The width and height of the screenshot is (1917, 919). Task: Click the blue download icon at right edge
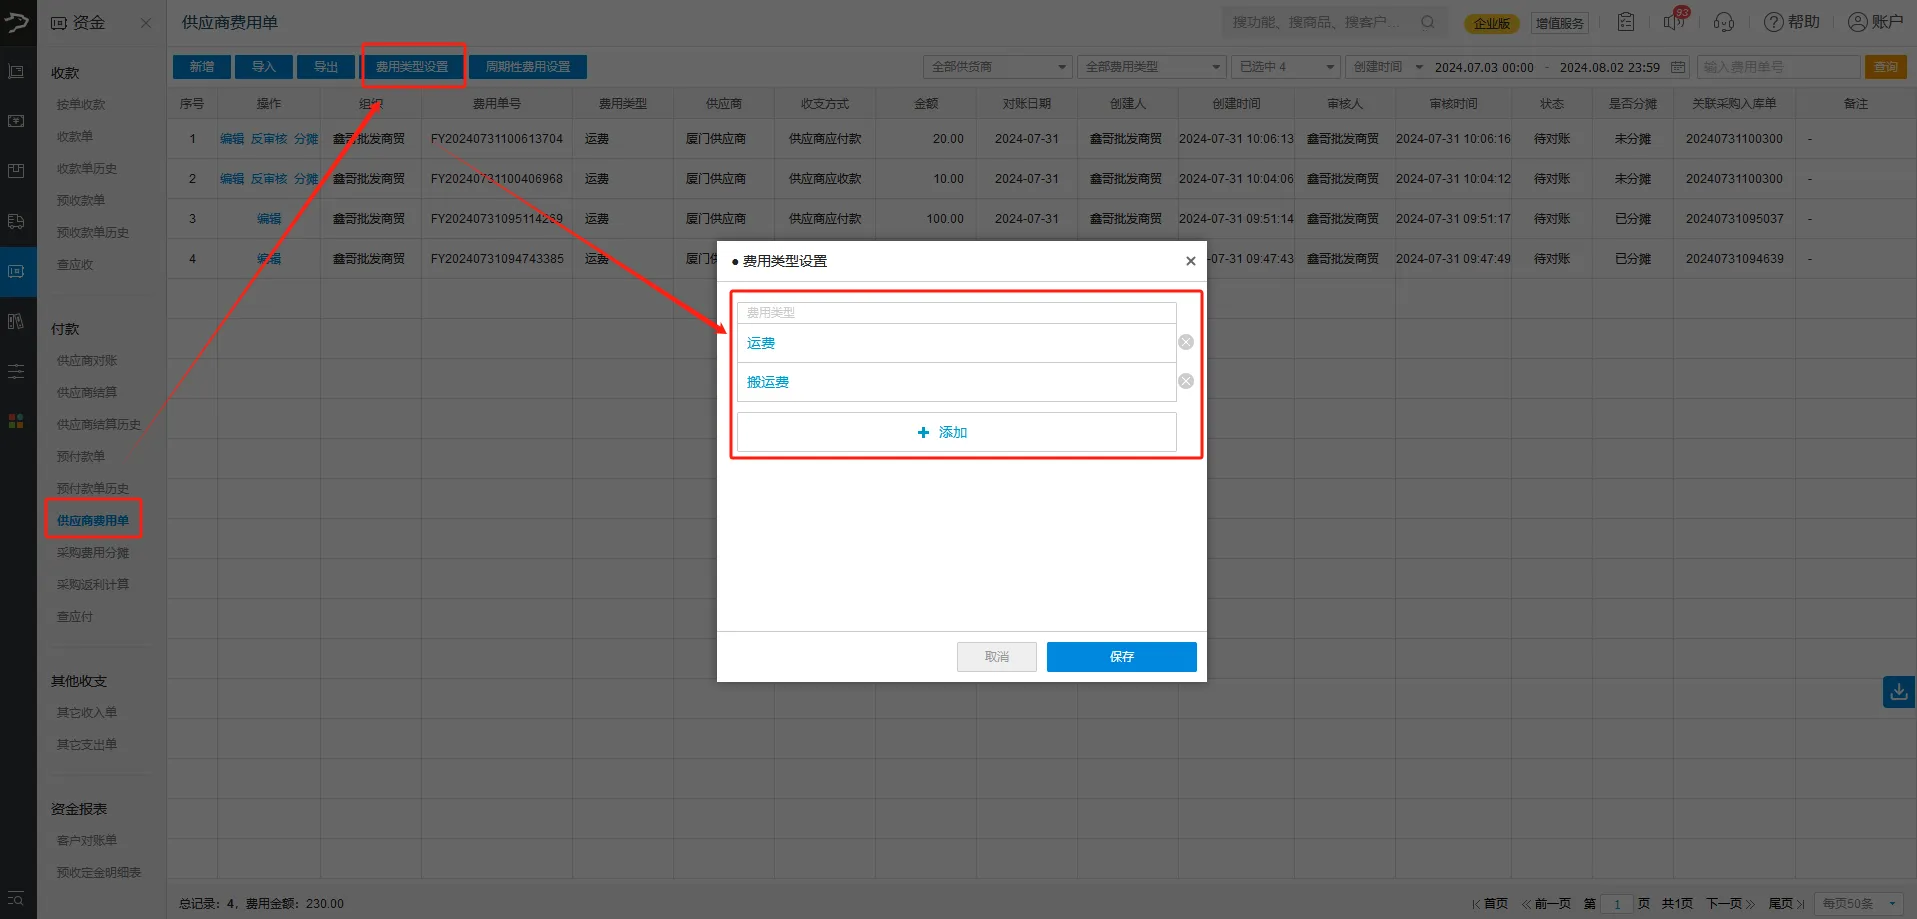1898,692
